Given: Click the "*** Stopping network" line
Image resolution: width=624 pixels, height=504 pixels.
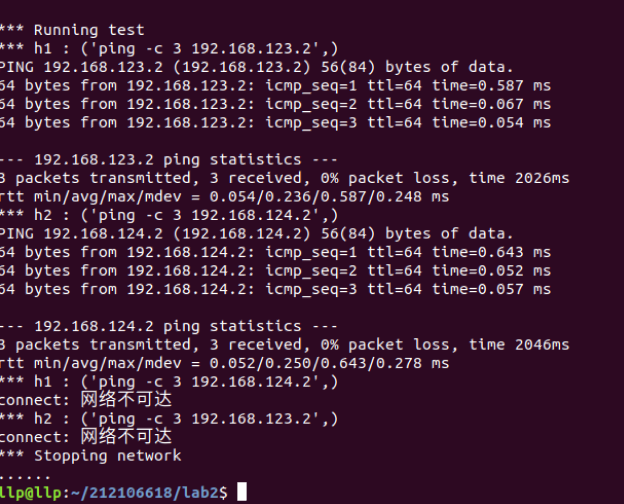Looking at the screenshot, I should coord(90,455).
